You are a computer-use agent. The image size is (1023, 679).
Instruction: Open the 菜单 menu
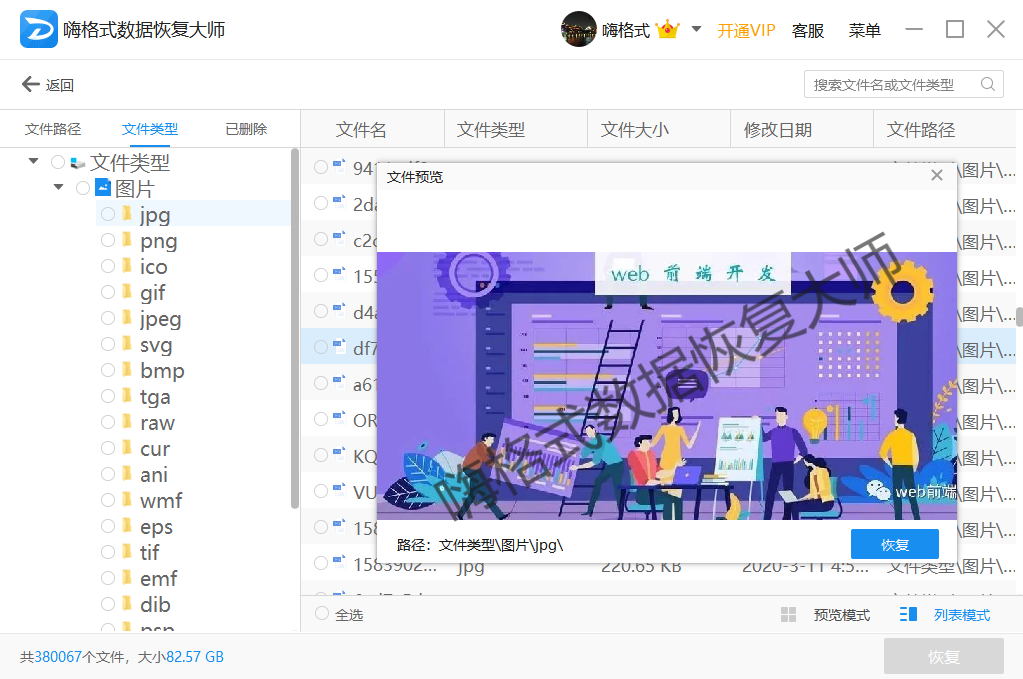pyautogui.click(x=864, y=31)
